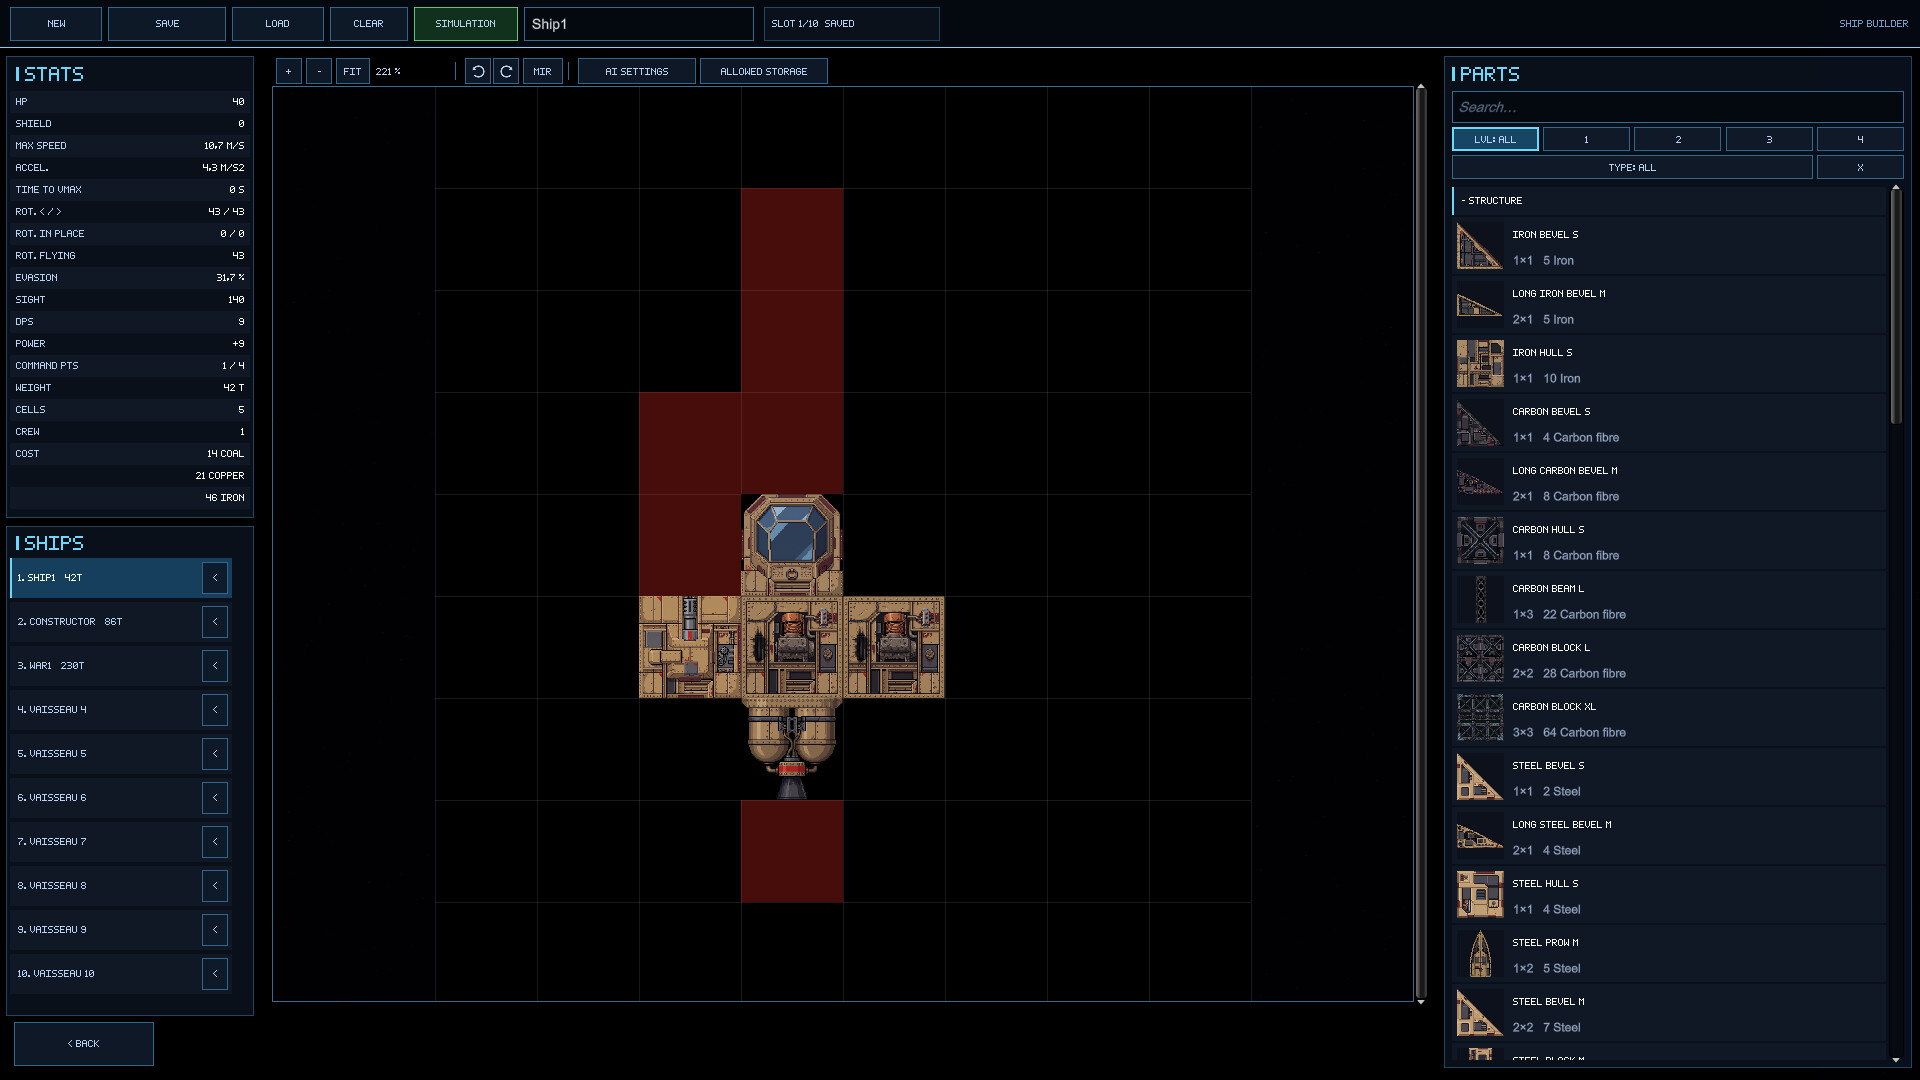Select the Steel Bevel S part icon
1920x1080 pixels.
[x=1480, y=777]
